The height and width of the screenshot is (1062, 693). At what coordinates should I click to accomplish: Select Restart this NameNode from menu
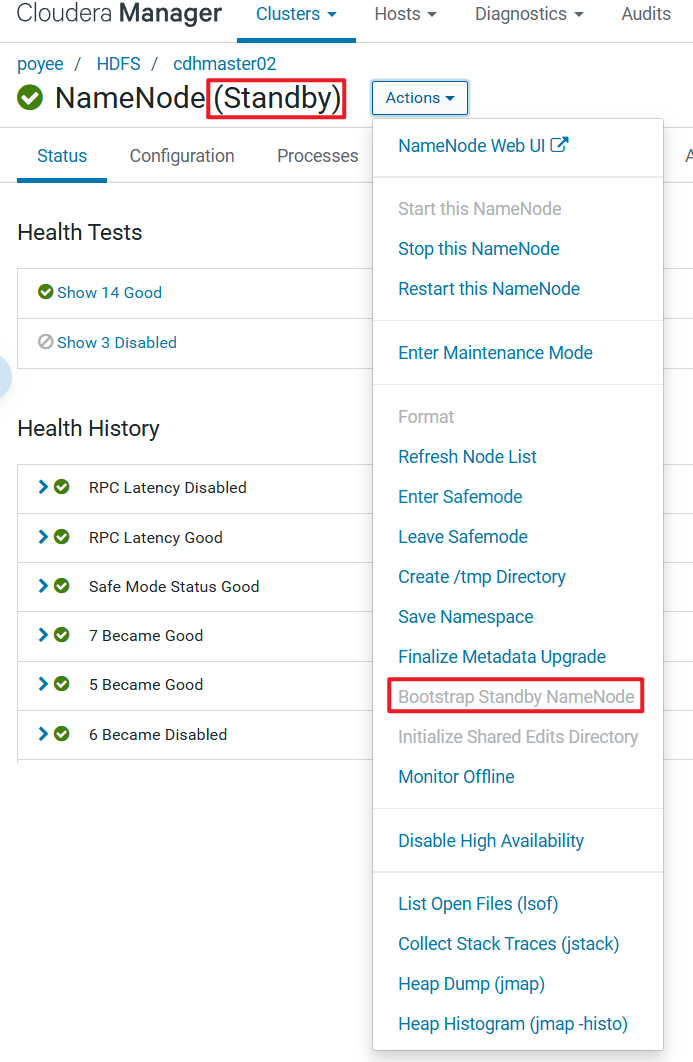click(488, 289)
